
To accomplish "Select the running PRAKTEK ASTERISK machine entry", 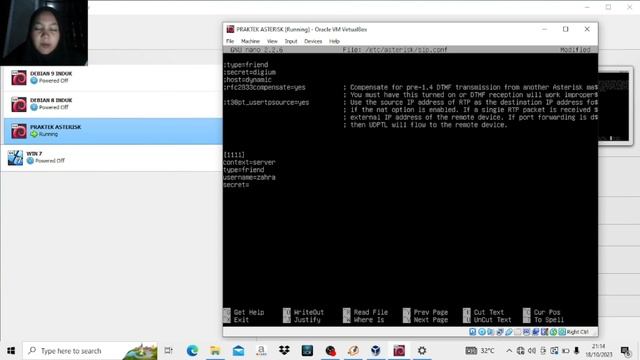I will (x=113, y=131).
